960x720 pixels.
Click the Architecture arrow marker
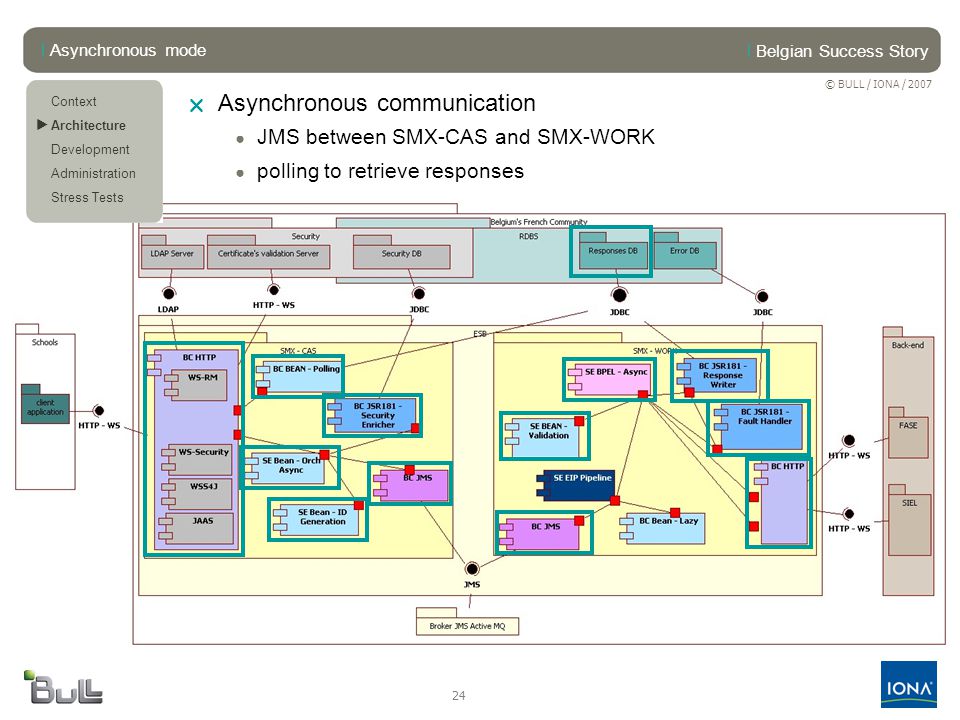point(42,124)
